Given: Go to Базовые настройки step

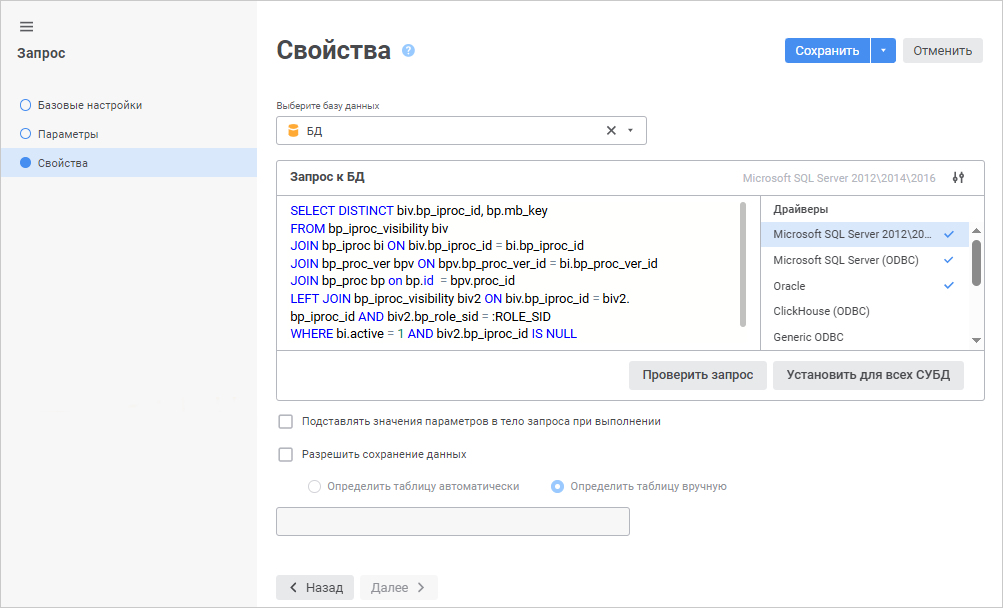Looking at the screenshot, I should (x=89, y=105).
